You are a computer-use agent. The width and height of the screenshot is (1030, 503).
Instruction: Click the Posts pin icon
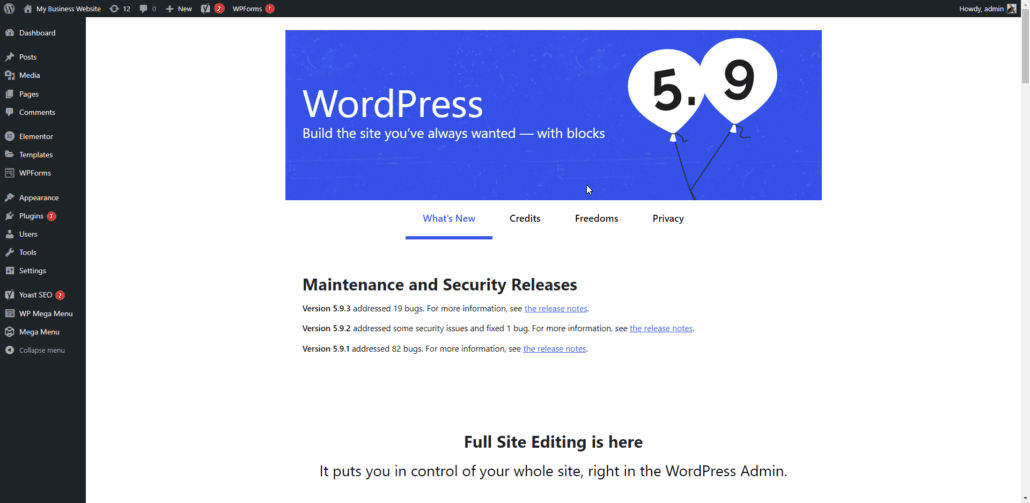click(x=9, y=57)
